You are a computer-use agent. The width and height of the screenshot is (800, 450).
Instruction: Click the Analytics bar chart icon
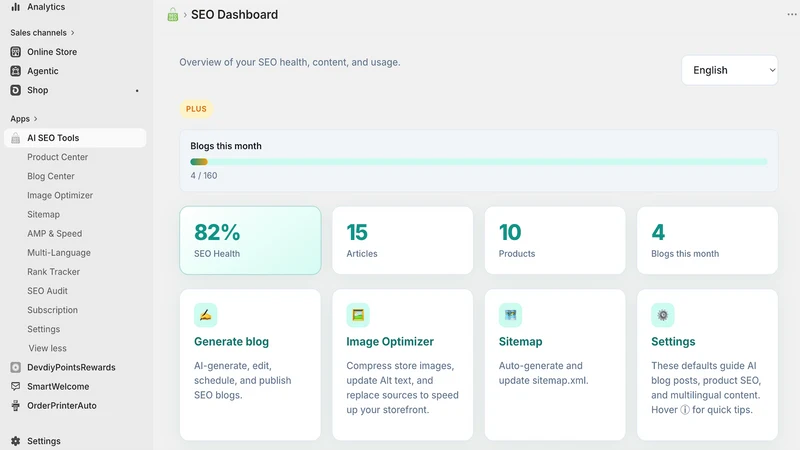pyautogui.click(x=16, y=7)
